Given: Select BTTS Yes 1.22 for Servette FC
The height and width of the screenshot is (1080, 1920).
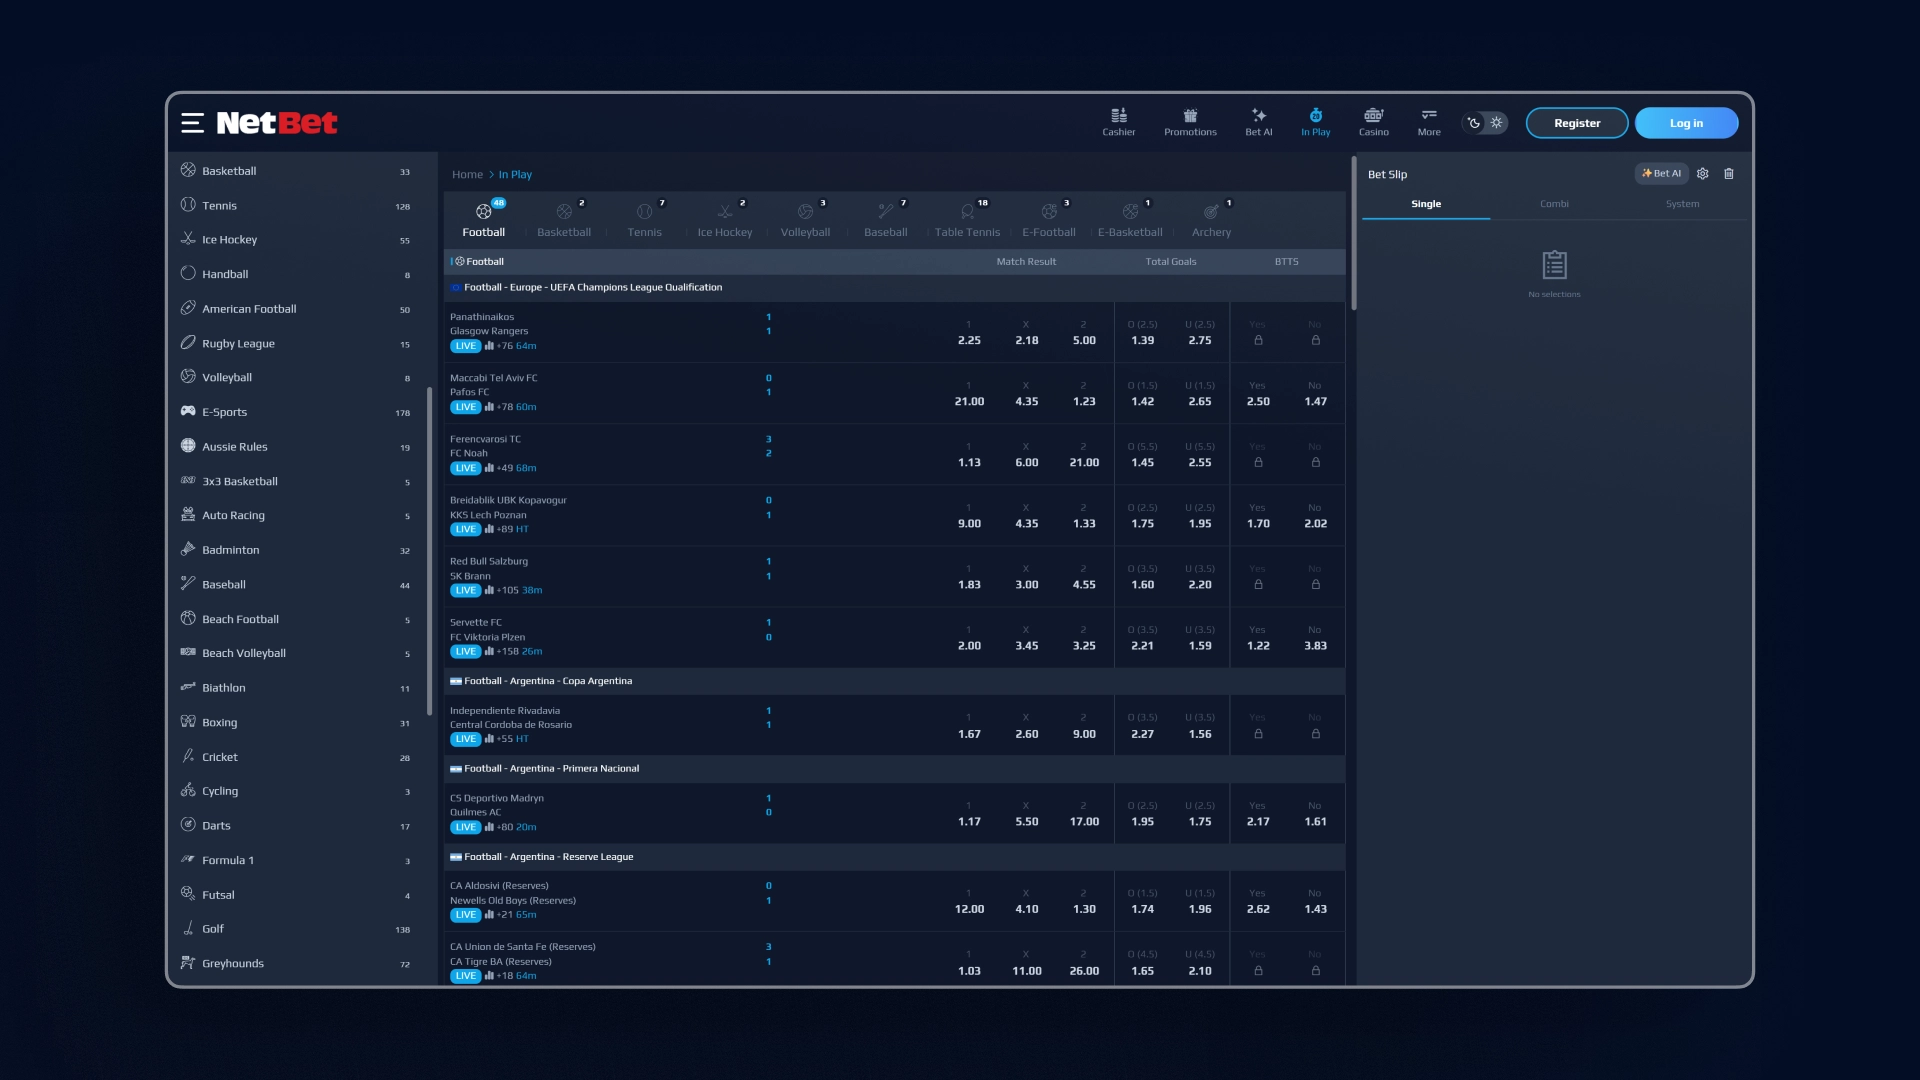Looking at the screenshot, I should 1258,638.
